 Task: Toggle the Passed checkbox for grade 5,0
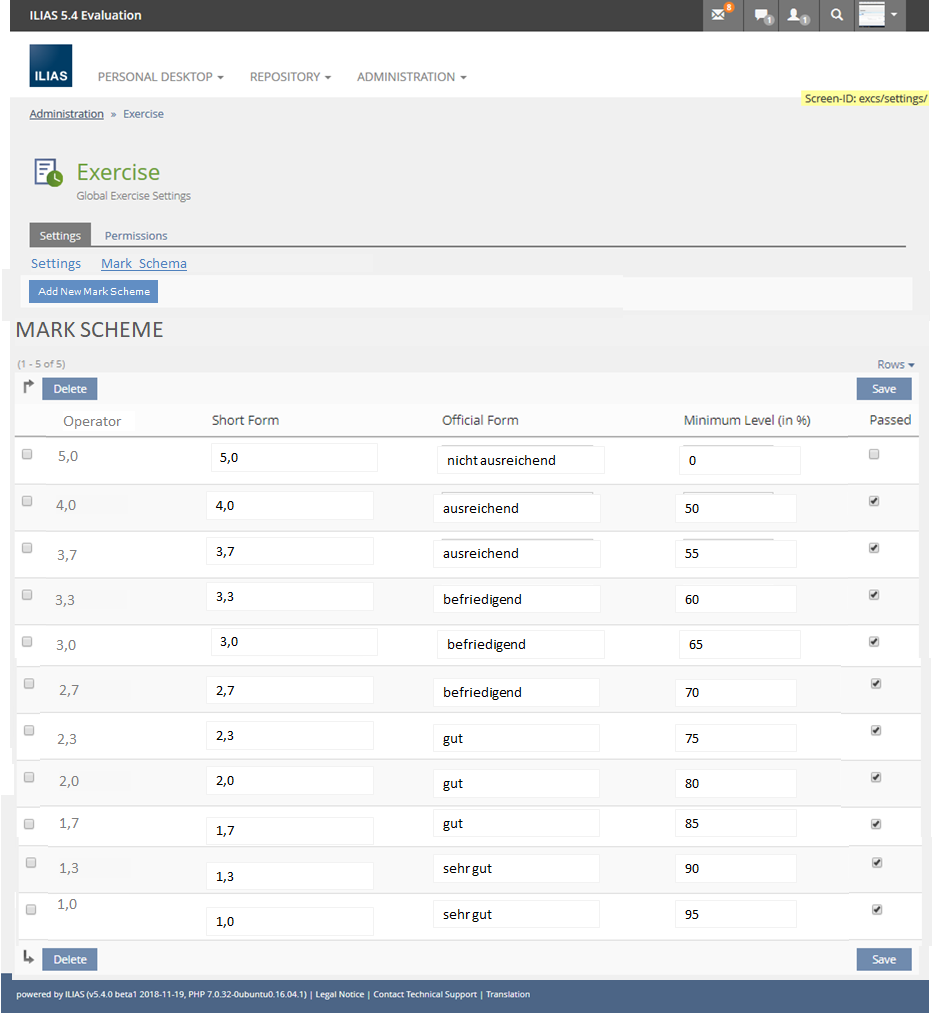(874, 454)
